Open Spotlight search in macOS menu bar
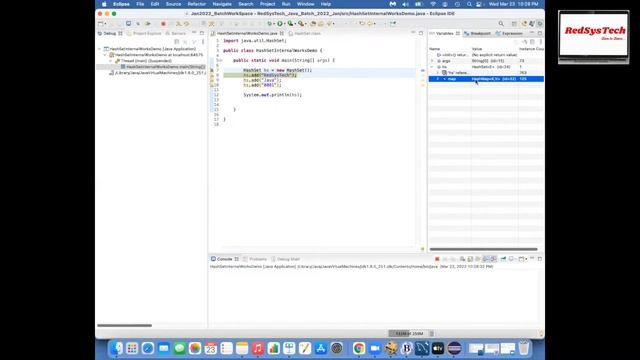Viewport: 640px width, 360px height. [x=469, y=4]
